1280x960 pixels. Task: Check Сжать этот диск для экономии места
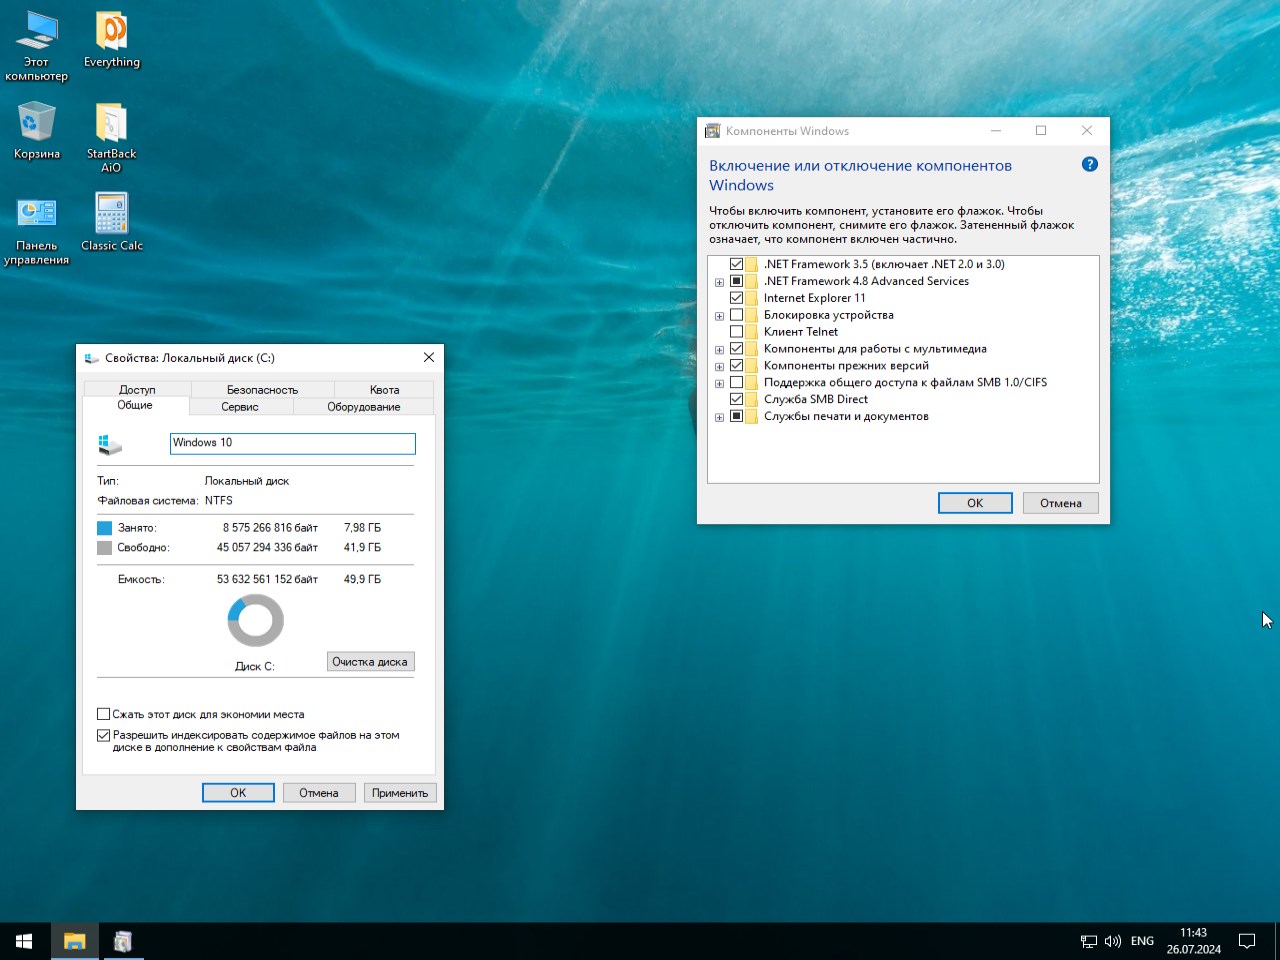(103, 714)
